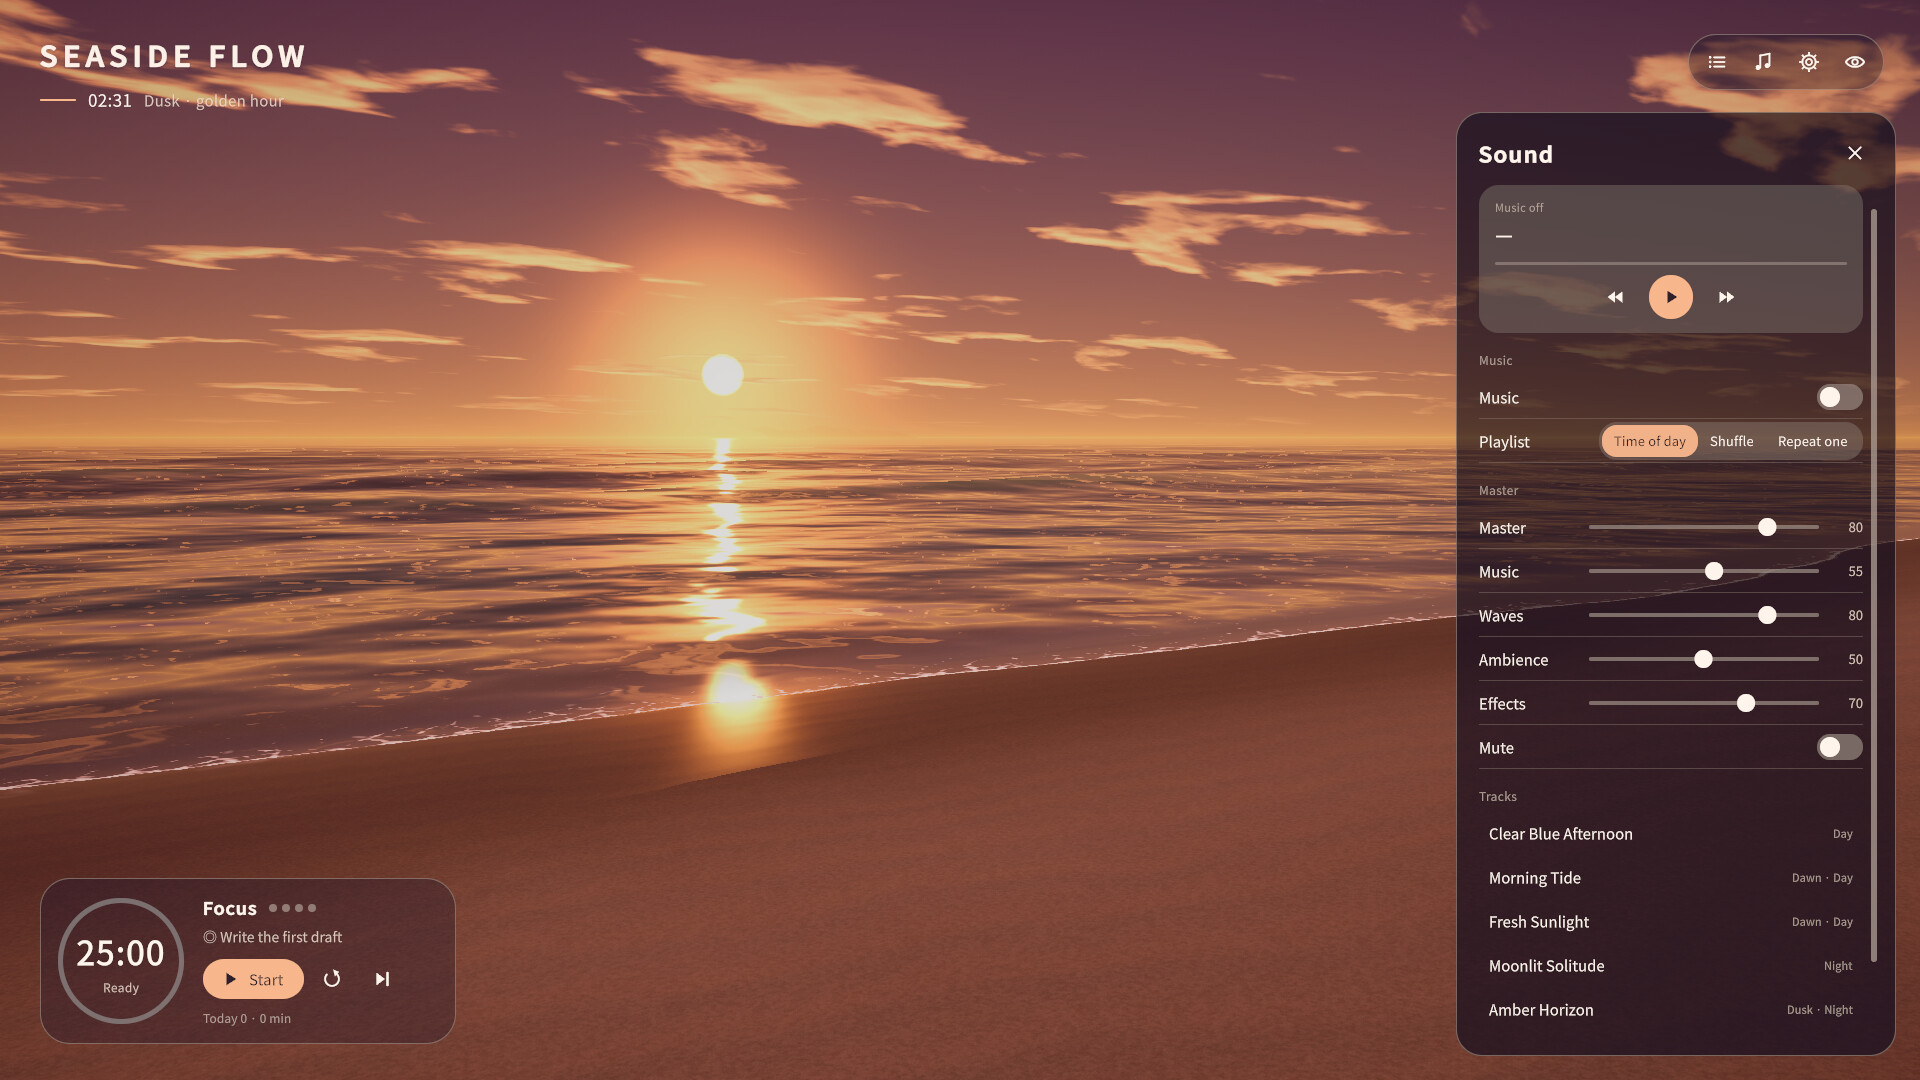The height and width of the screenshot is (1080, 1920).
Task: Adjust the Music volume slider
Action: tap(1704, 571)
